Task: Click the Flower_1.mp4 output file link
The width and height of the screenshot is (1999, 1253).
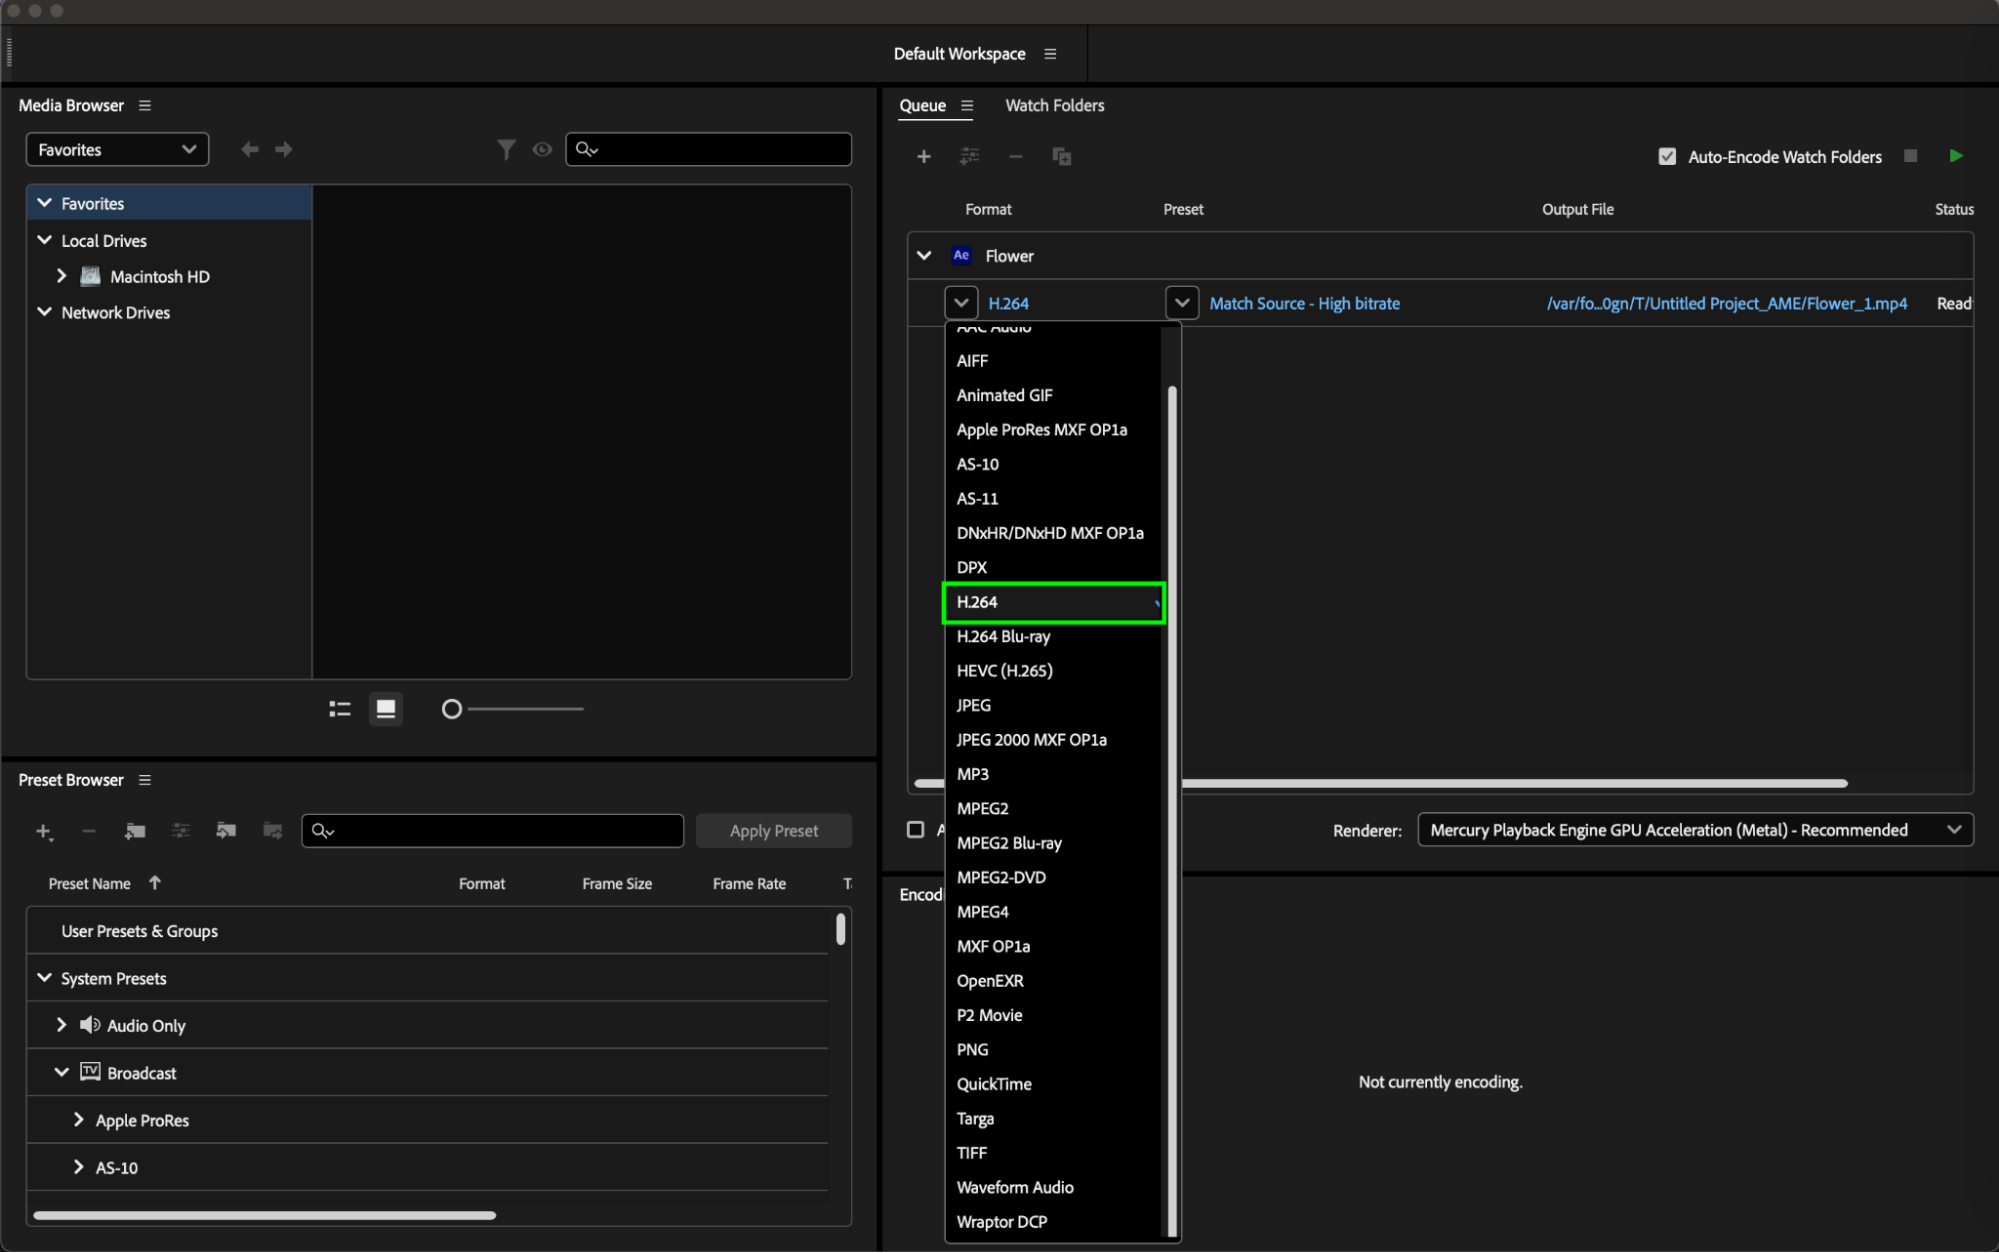Action: click(1726, 304)
